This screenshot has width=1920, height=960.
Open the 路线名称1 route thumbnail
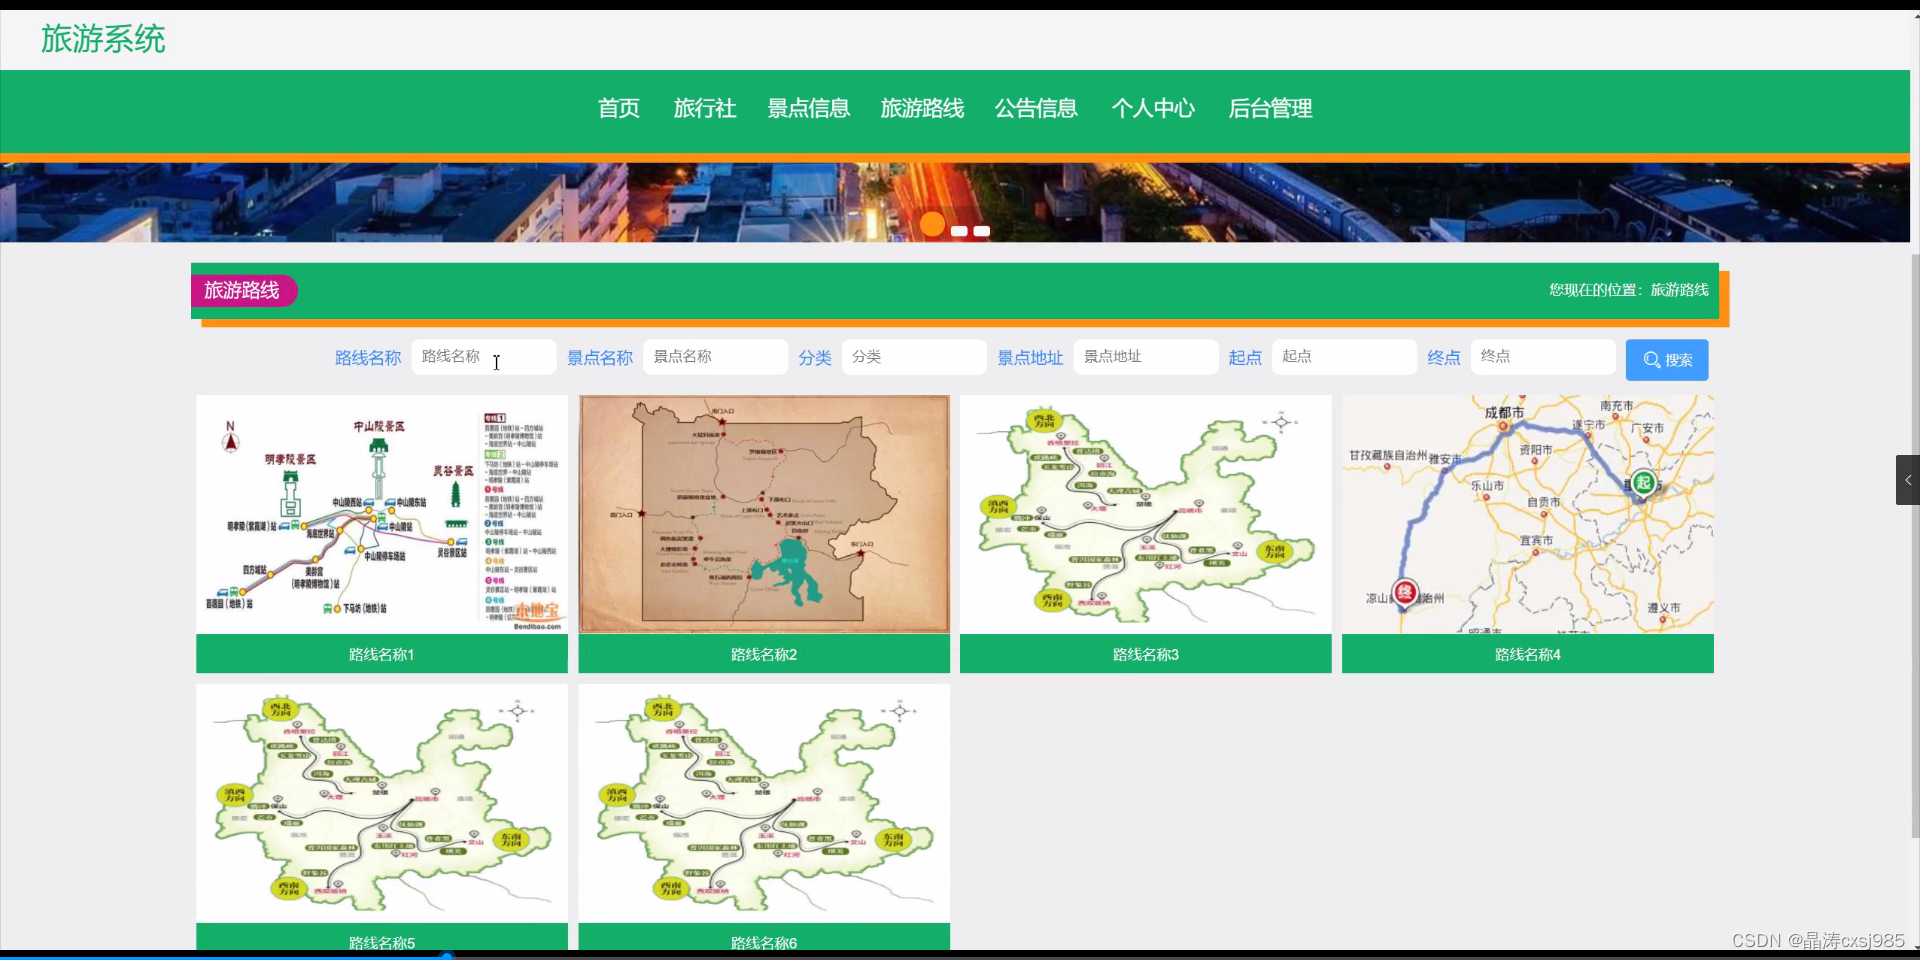(x=381, y=513)
